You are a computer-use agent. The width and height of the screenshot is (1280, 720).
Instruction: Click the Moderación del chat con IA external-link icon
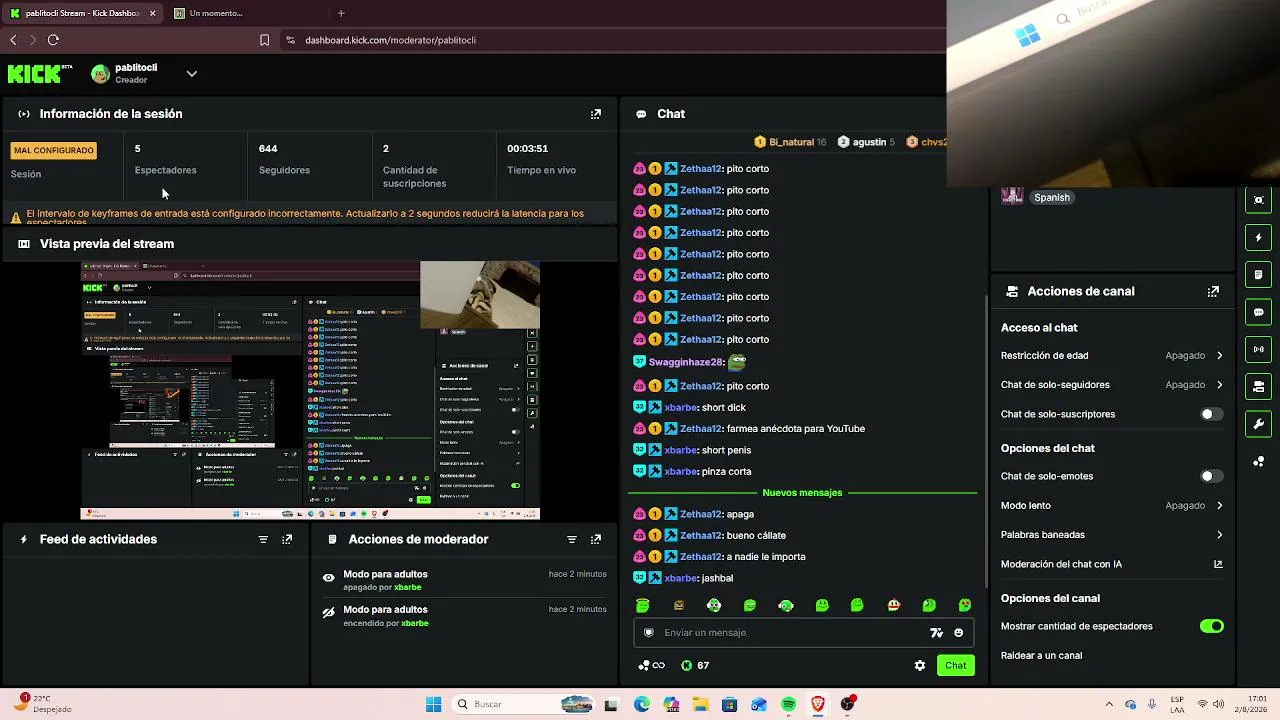1218,564
